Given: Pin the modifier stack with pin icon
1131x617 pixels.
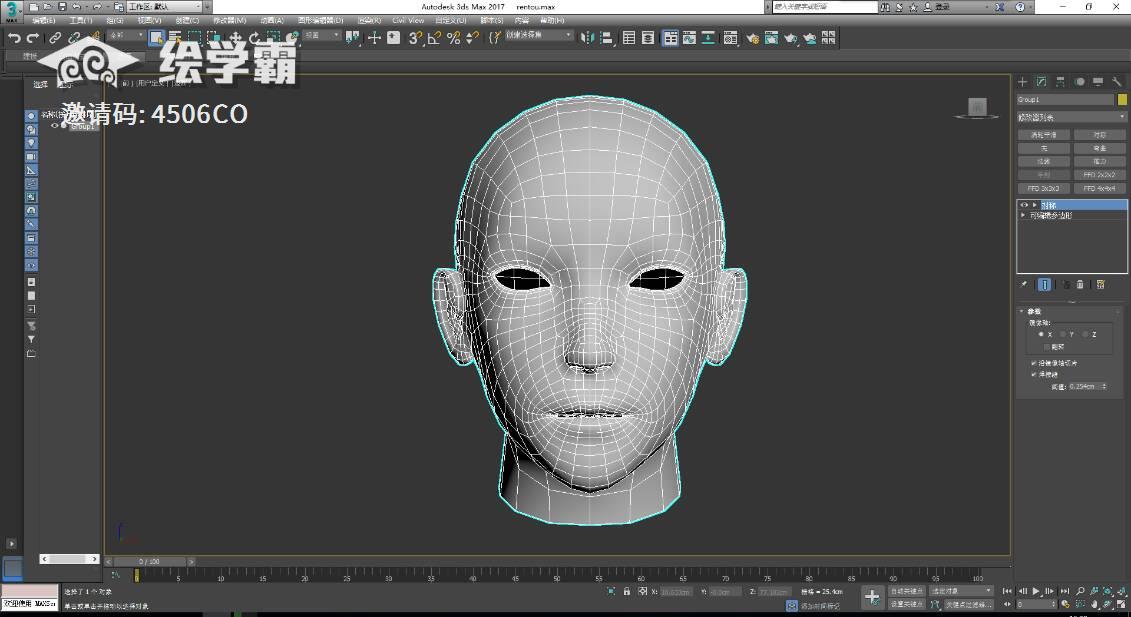Looking at the screenshot, I should pos(1024,285).
